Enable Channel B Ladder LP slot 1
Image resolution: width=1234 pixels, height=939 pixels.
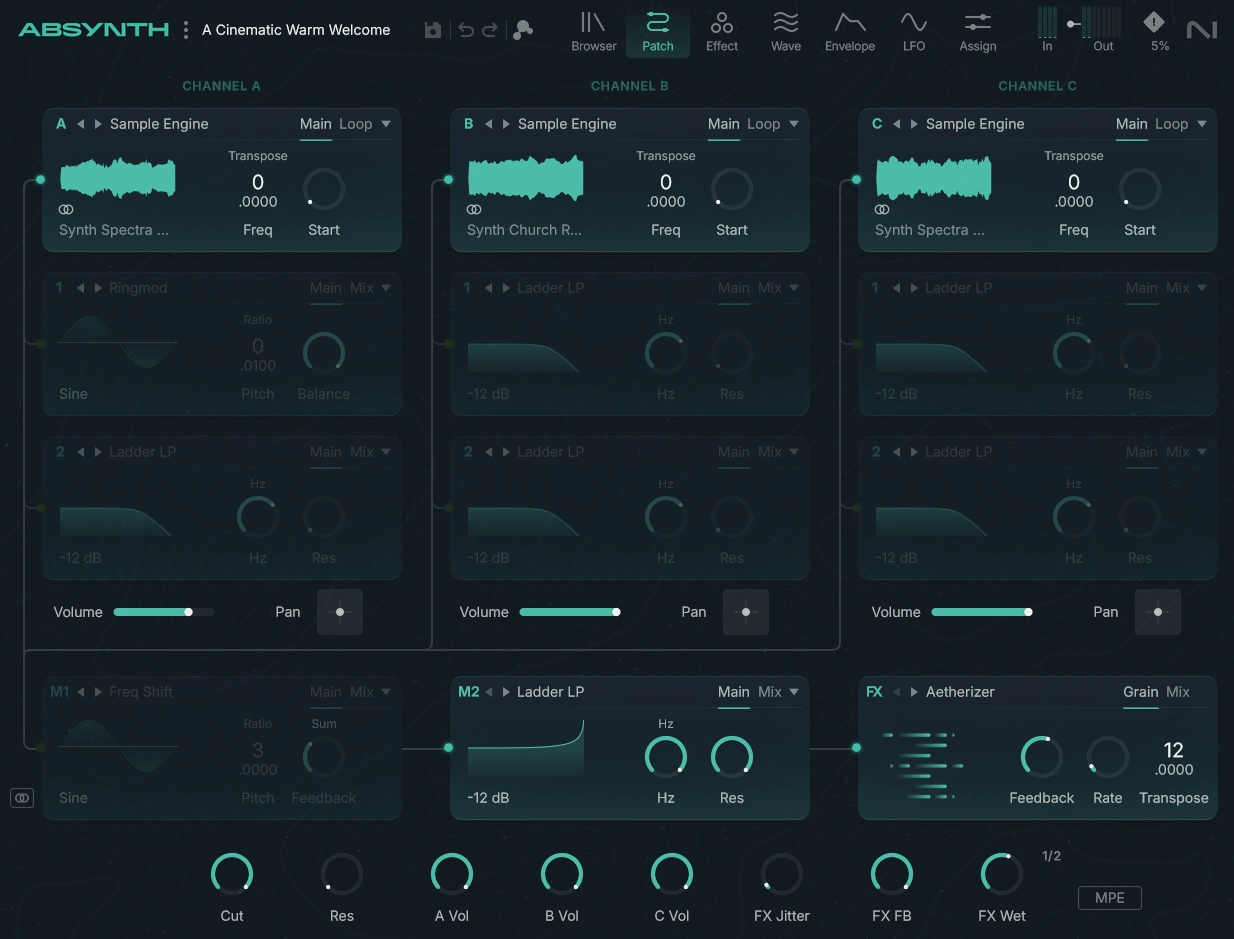pos(448,344)
